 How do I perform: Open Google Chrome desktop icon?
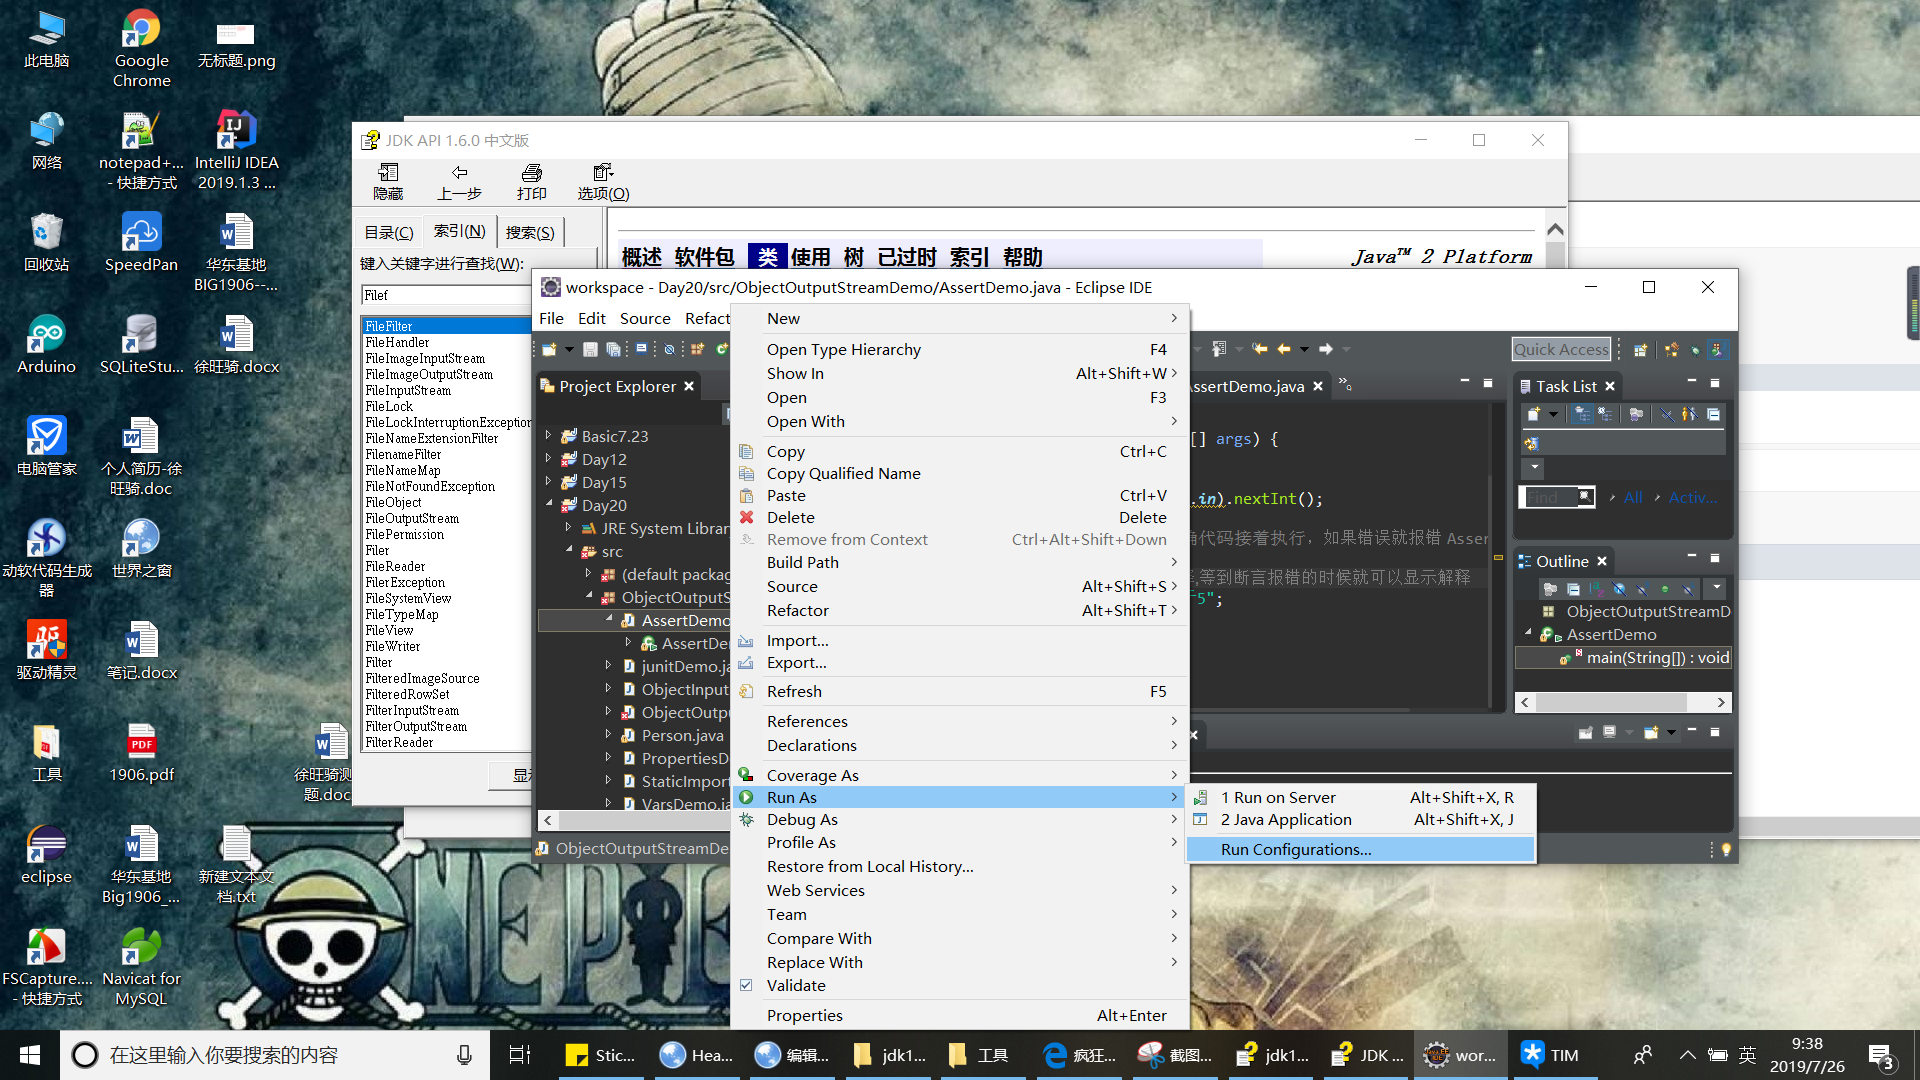point(141,48)
